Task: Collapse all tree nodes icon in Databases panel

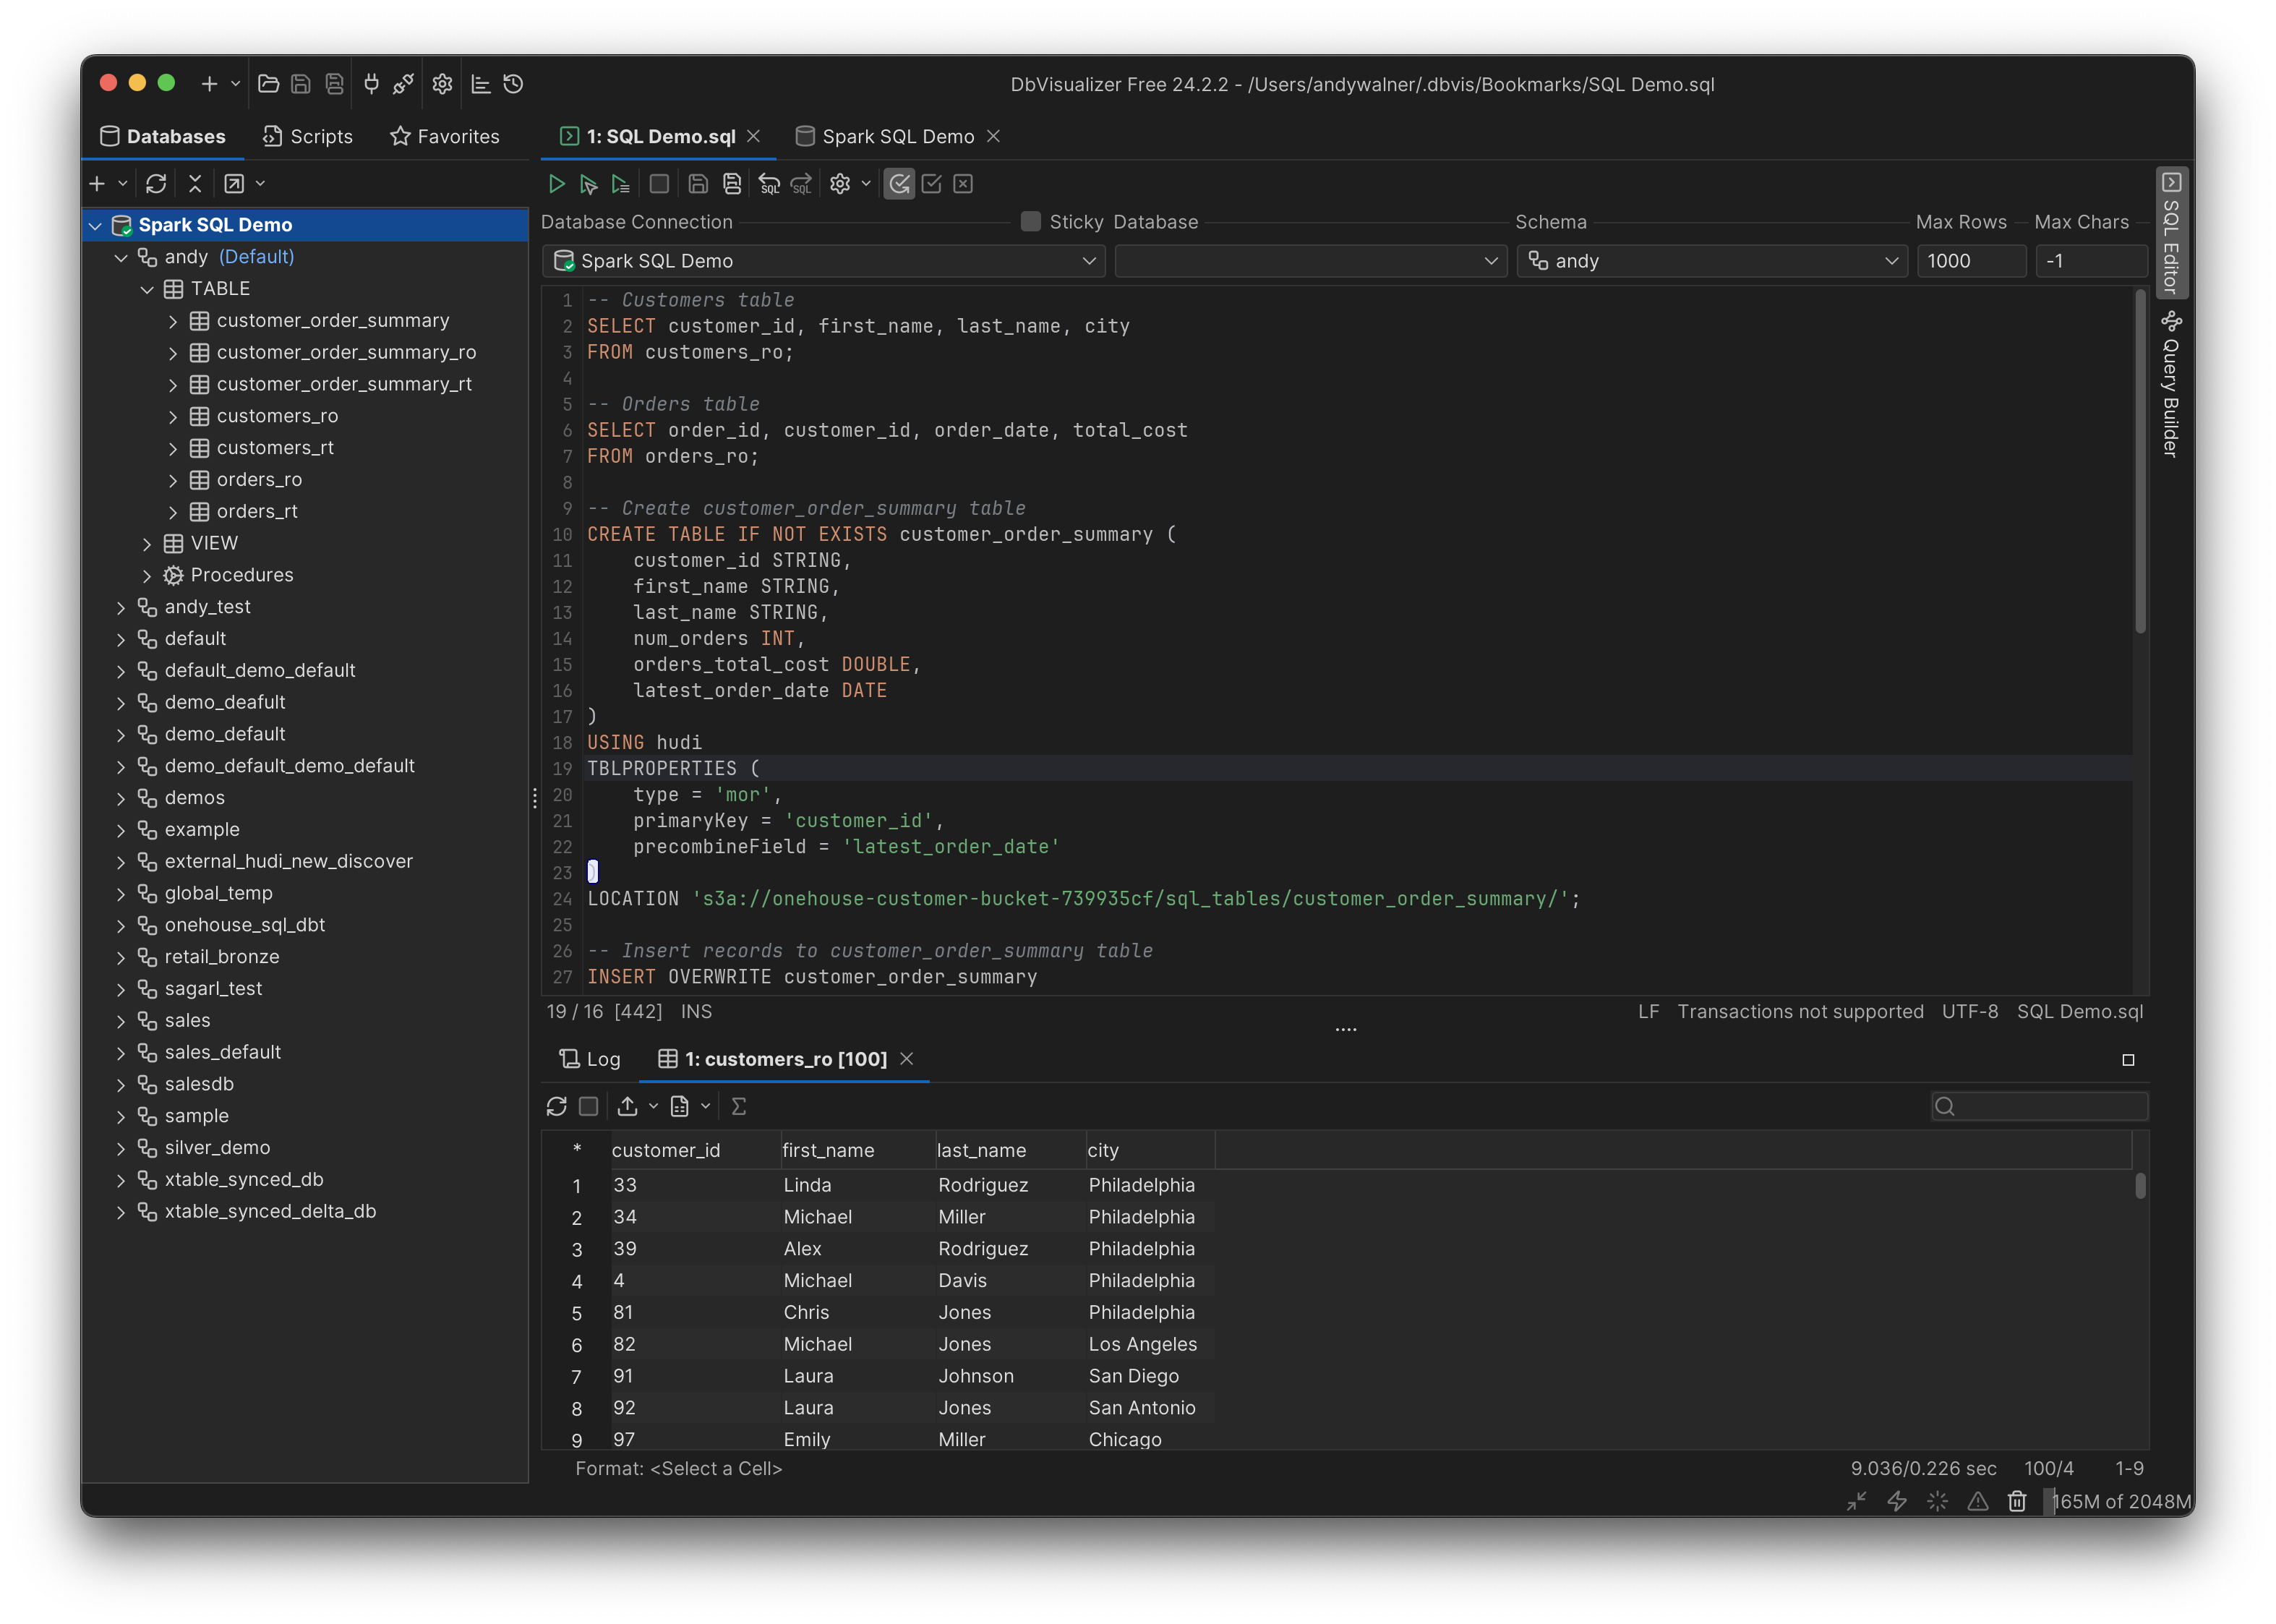Action: 195,184
